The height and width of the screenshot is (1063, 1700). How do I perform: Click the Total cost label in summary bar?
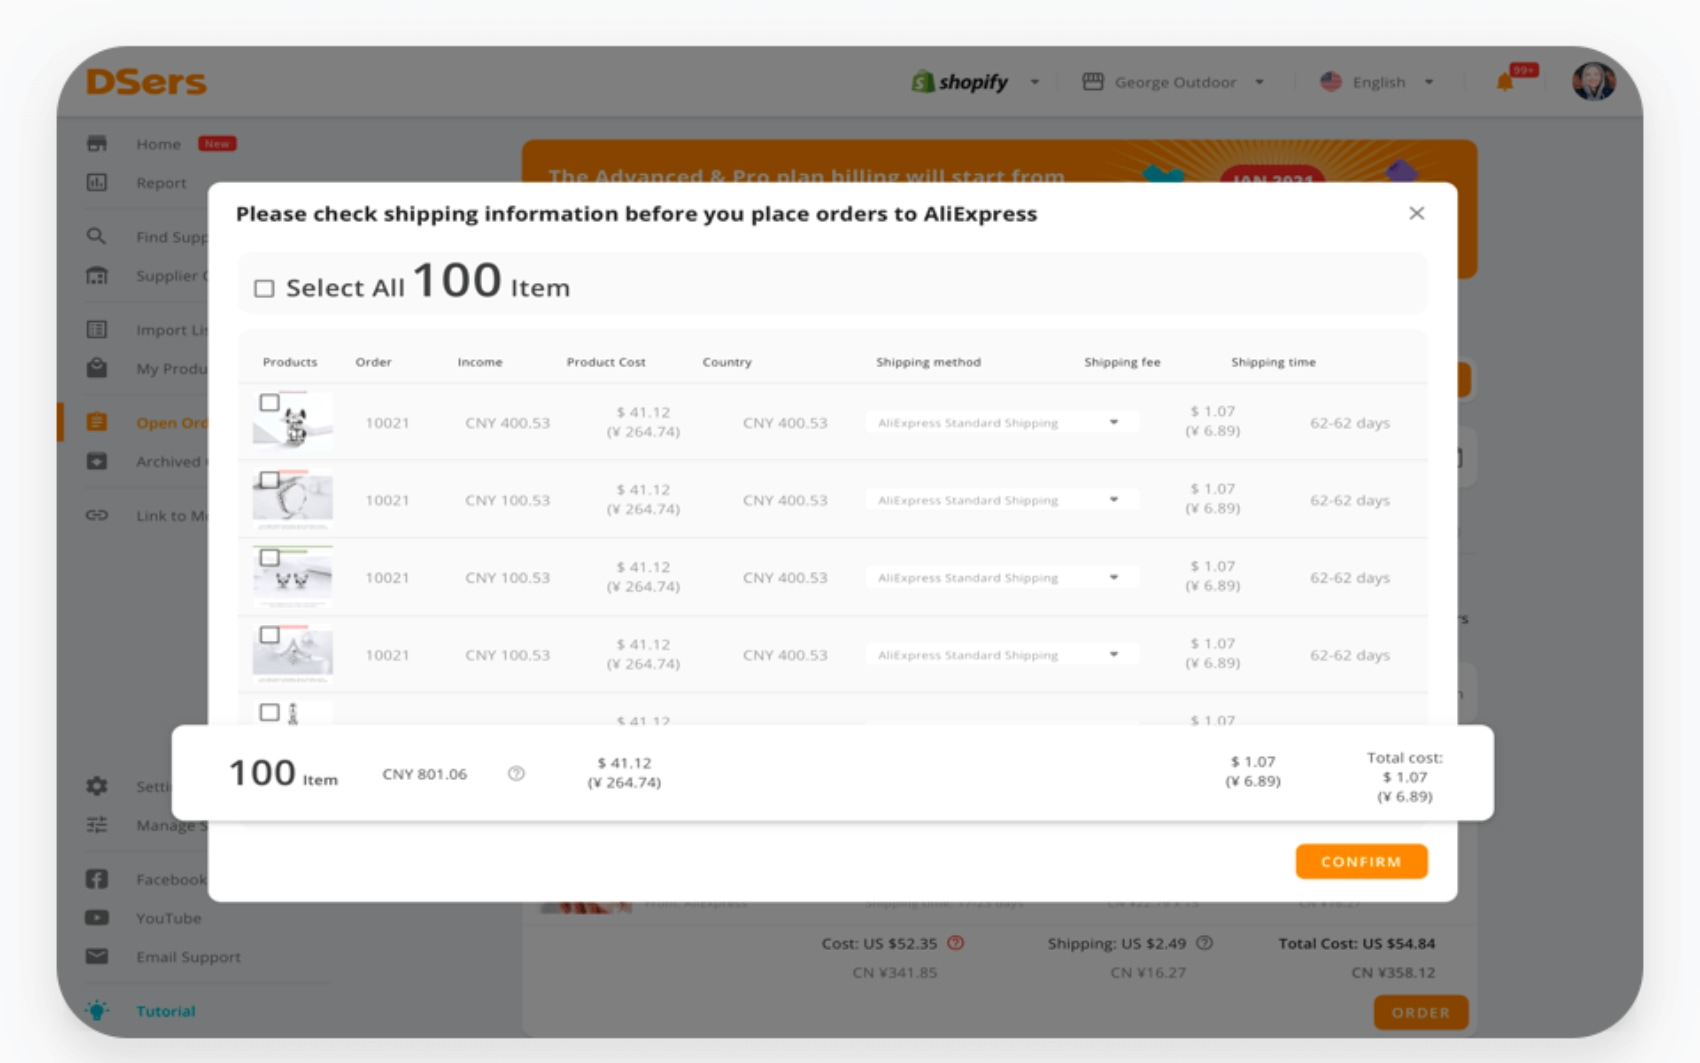point(1405,758)
